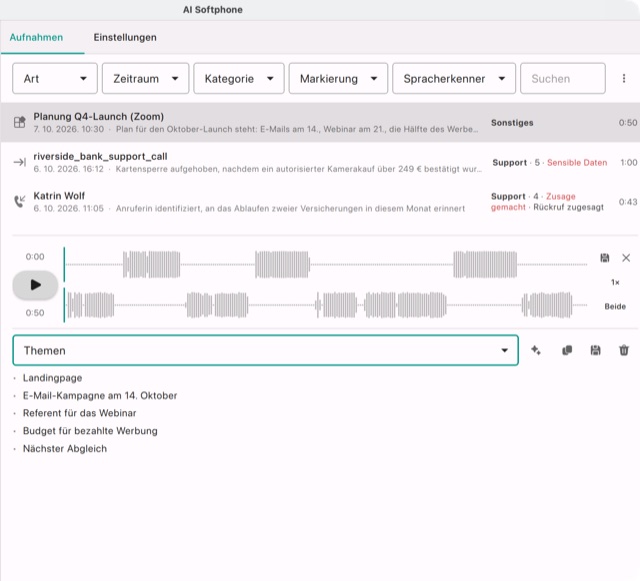
Task: Expand the Themen dropdown
Action: (x=266, y=350)
